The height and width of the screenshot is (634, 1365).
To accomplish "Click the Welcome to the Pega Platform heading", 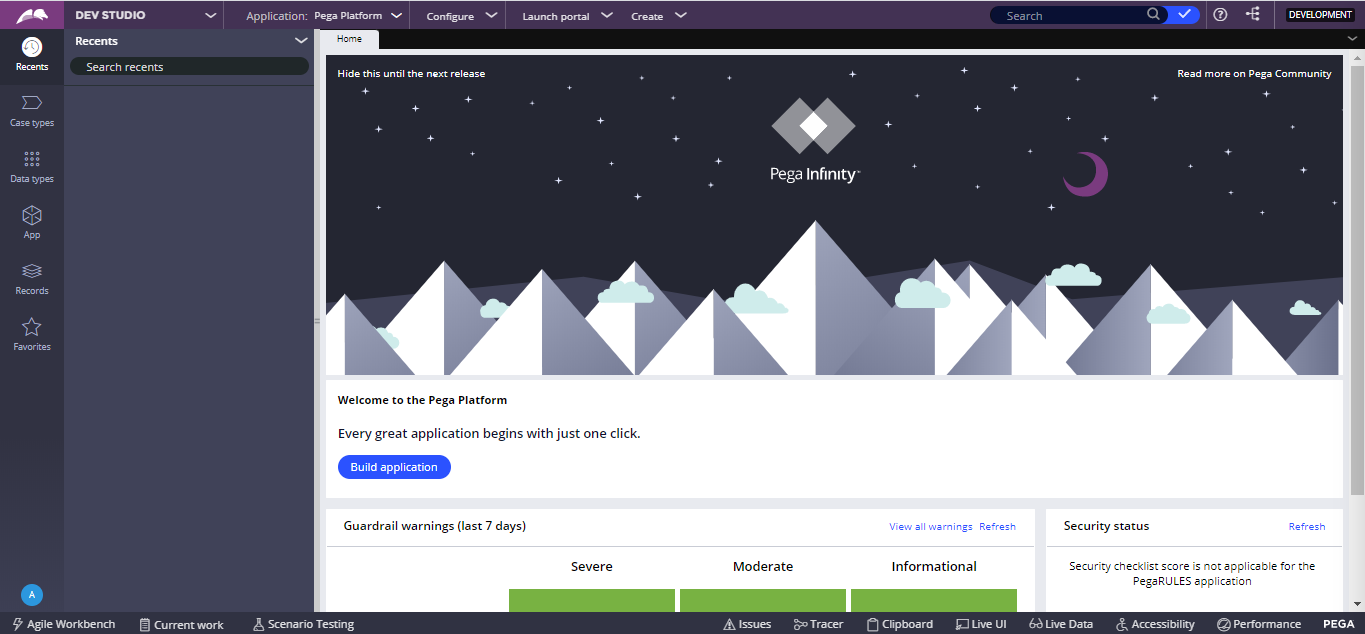I will click(x=422, y=400).
